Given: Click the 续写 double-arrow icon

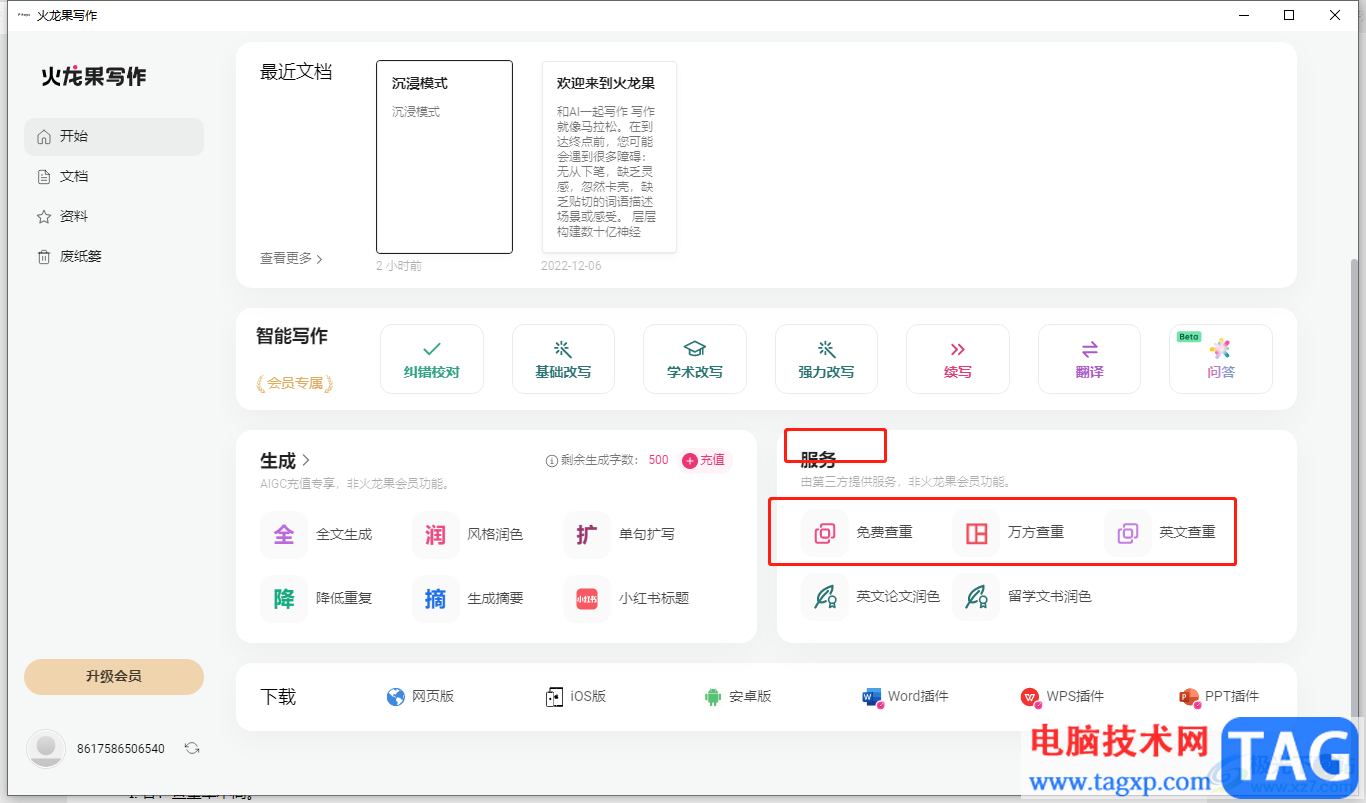Looking at the screenshot, I should click(x=958, y=349).
